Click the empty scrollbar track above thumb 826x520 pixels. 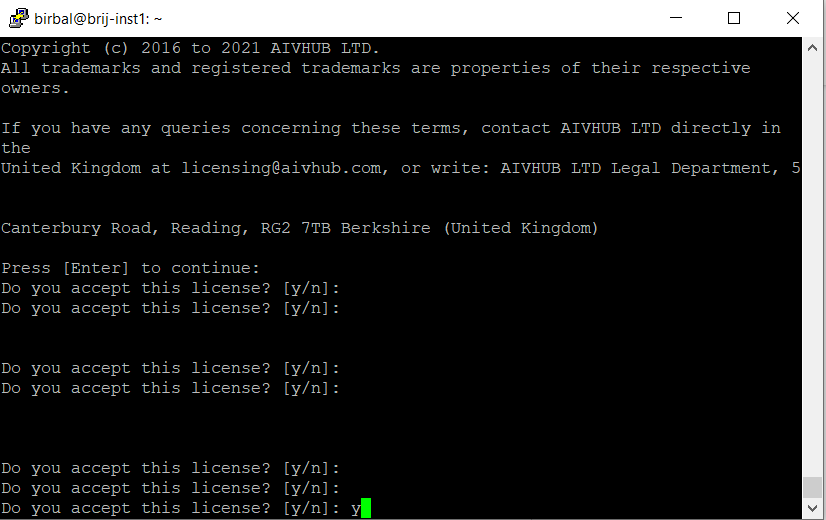812,267
